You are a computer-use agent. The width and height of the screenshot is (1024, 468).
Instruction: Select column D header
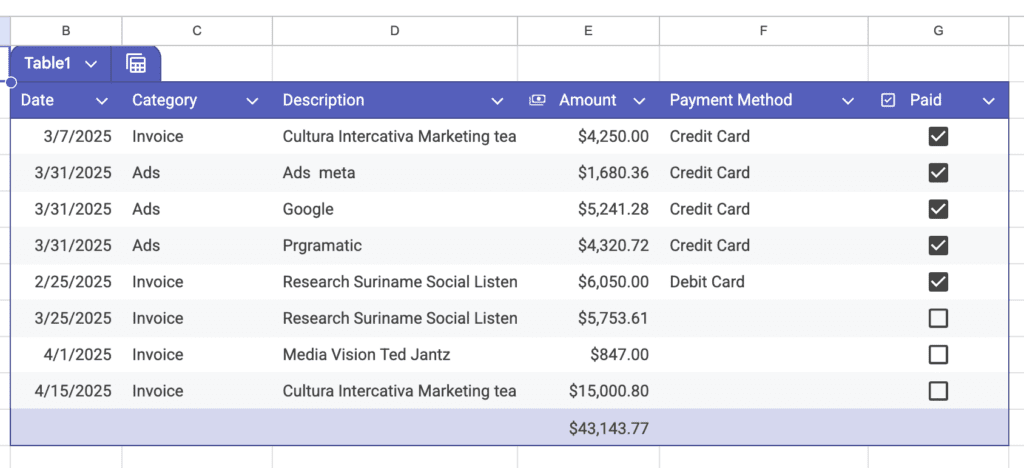(394, 31)
